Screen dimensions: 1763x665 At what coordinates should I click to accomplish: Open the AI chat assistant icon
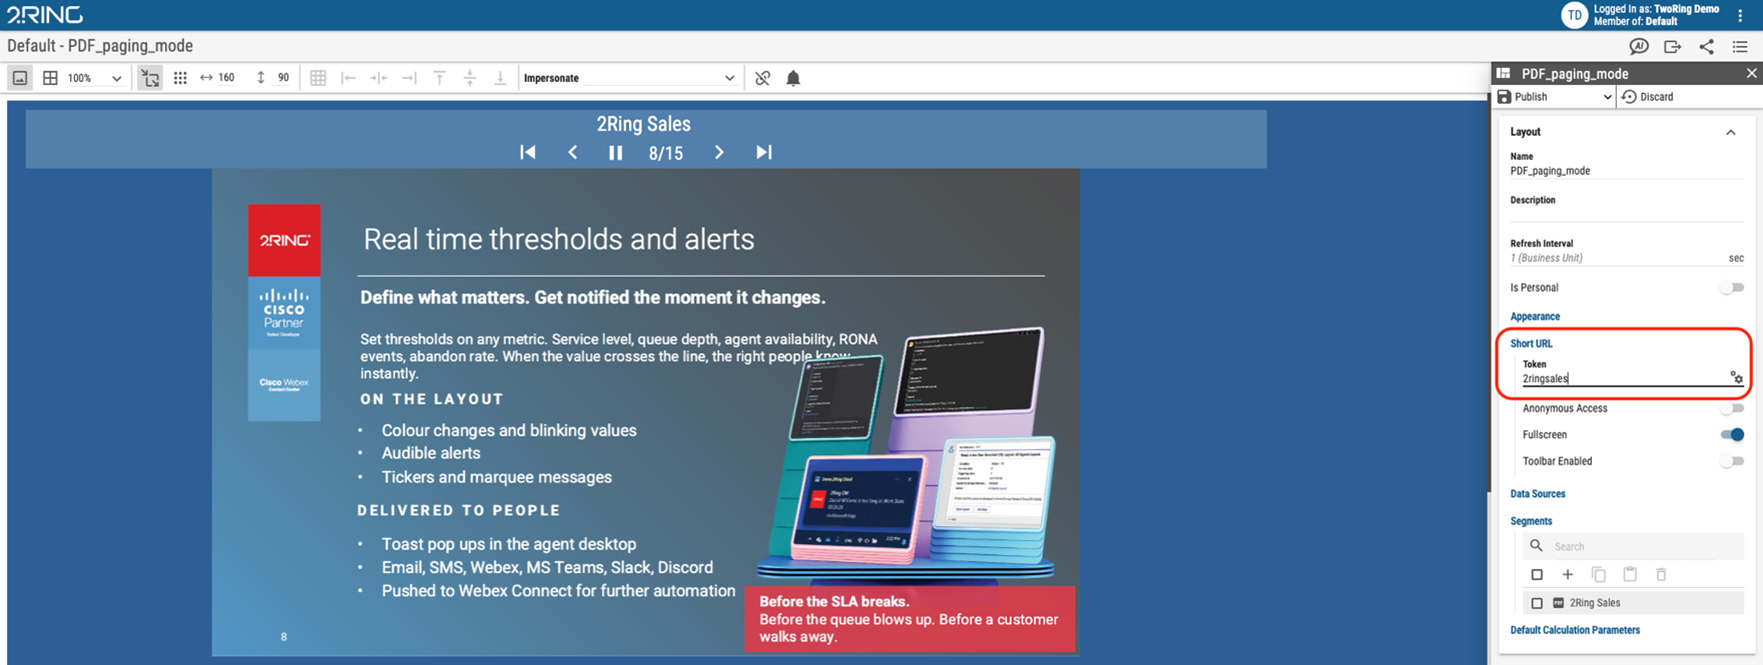coord(1638,46)
